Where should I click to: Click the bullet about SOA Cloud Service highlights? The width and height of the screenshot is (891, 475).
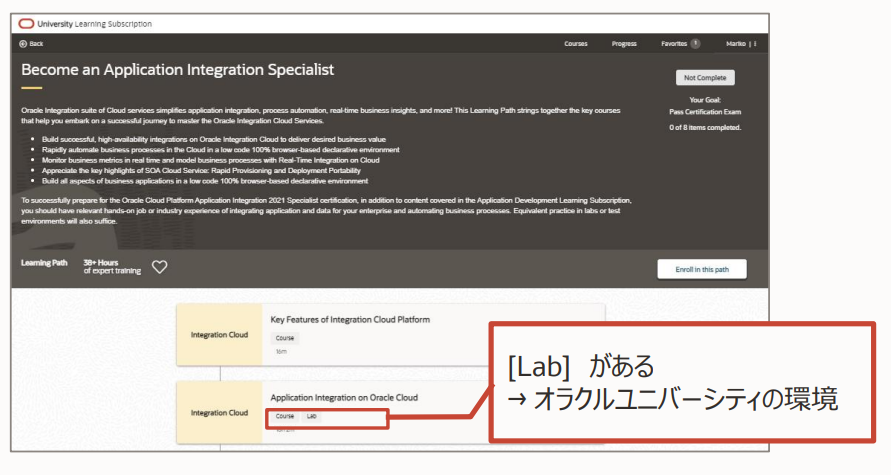click(201, 170)
